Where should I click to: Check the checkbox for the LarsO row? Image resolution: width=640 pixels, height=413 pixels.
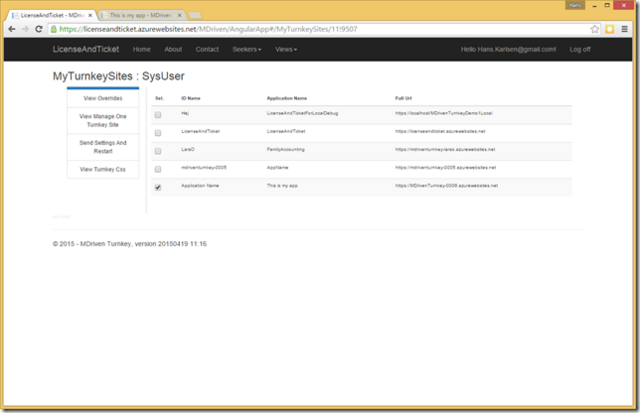point(158,151)
